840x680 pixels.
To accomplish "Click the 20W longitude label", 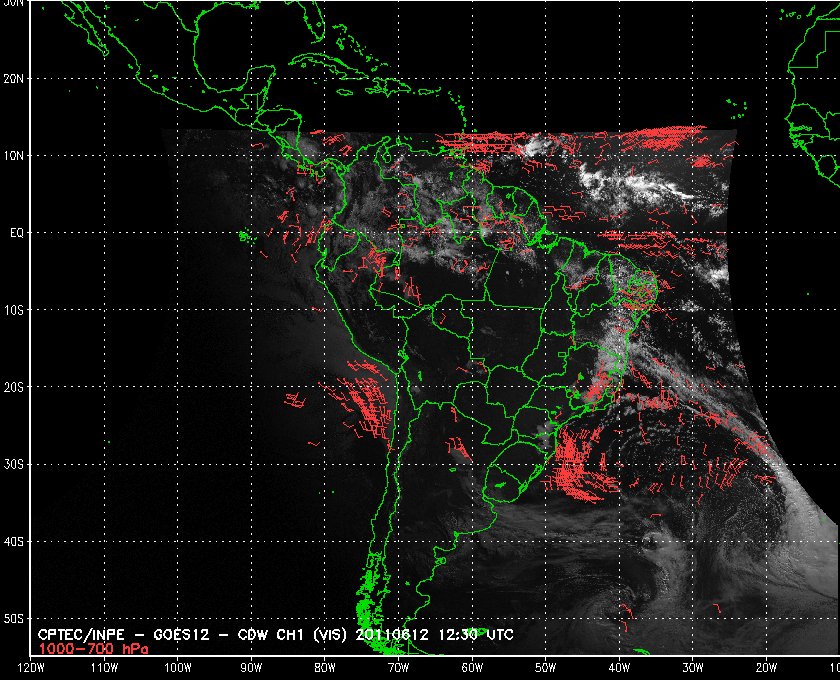I will coord(766,667).
